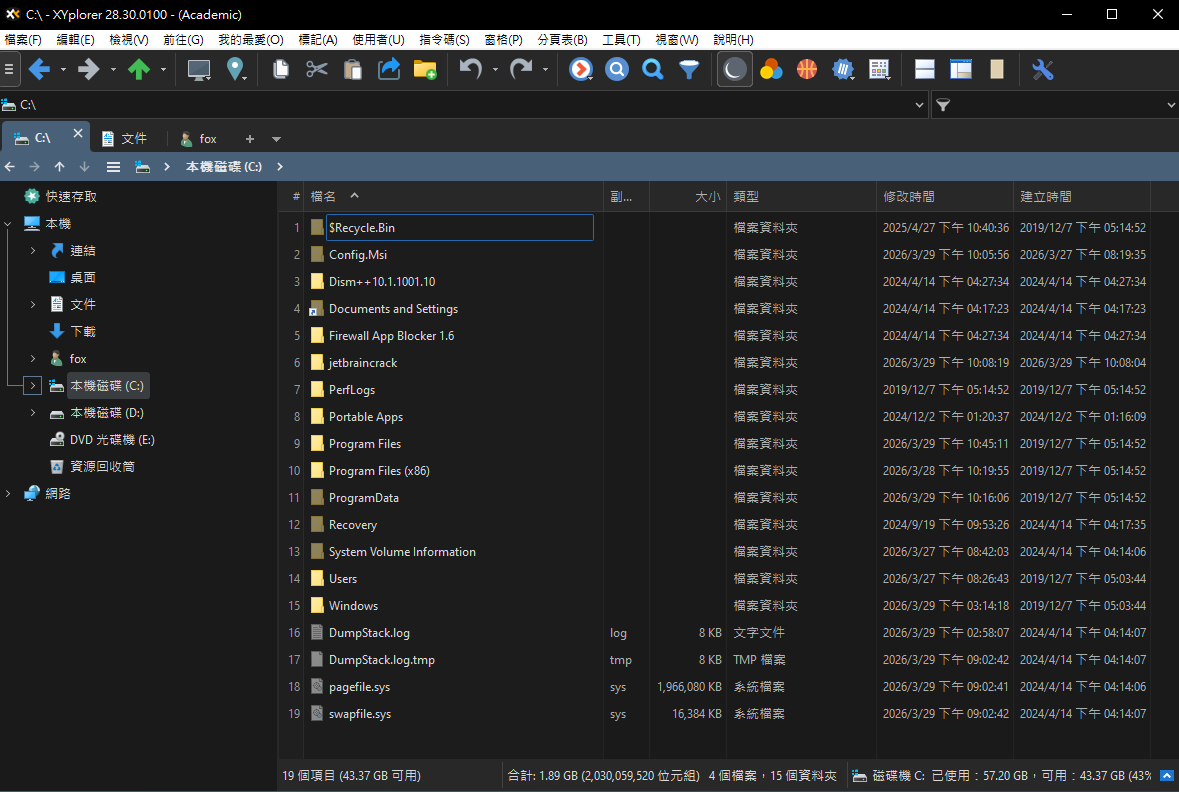1179x792 pixels.
Task: Toggle the preview pane tan rectangle icon
Action: 997,70
